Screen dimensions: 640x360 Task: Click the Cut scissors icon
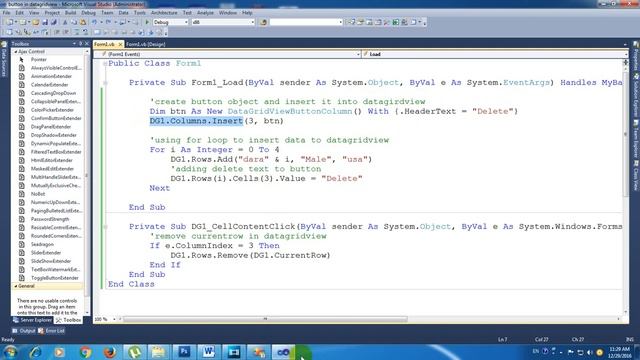click(x=65, y=22)
